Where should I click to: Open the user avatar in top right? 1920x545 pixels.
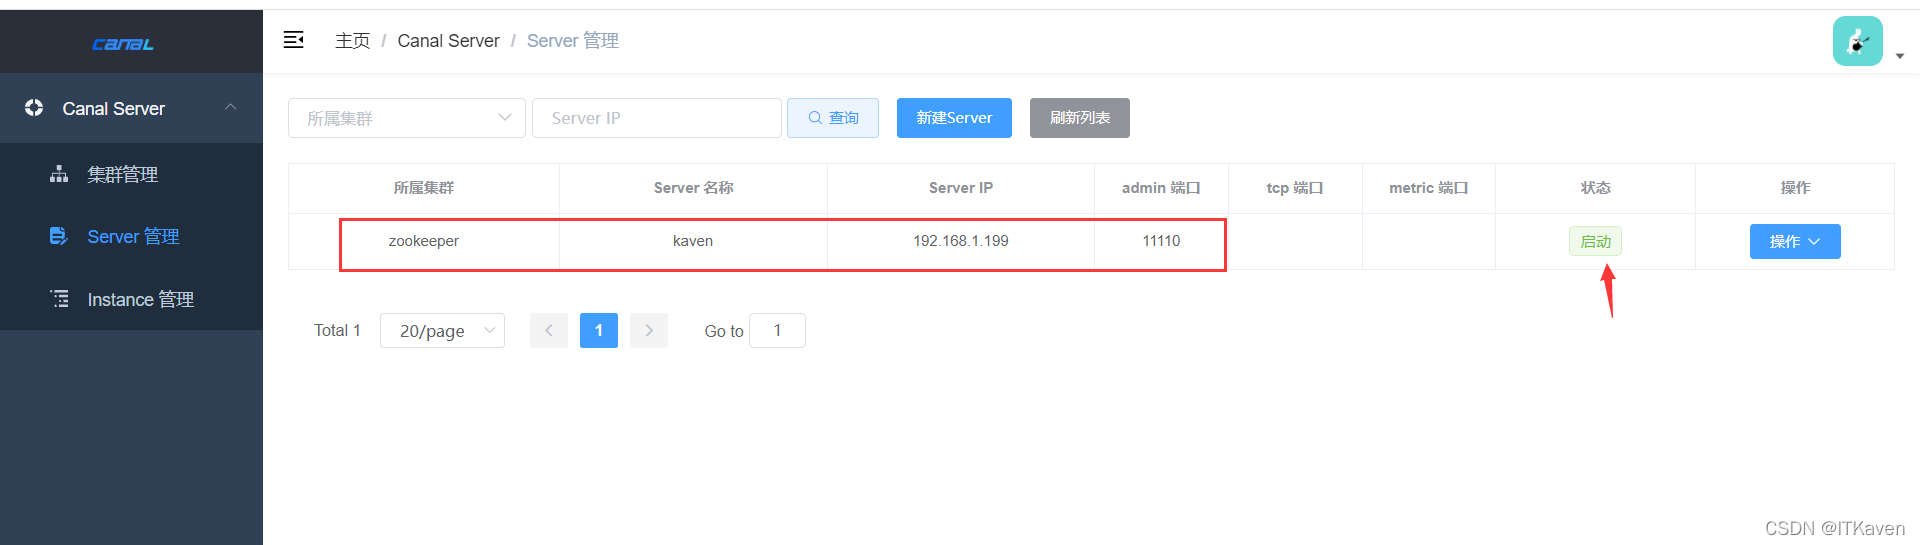coord(1858,41)
